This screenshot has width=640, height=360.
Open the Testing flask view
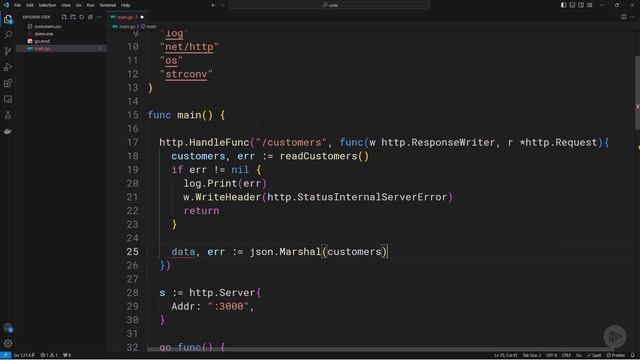click(8, 115)
